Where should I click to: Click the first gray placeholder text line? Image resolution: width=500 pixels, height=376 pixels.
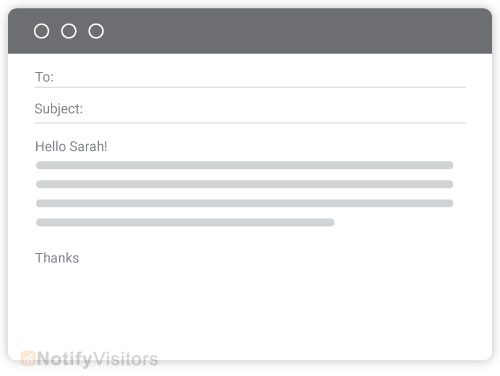click(245, 165)
